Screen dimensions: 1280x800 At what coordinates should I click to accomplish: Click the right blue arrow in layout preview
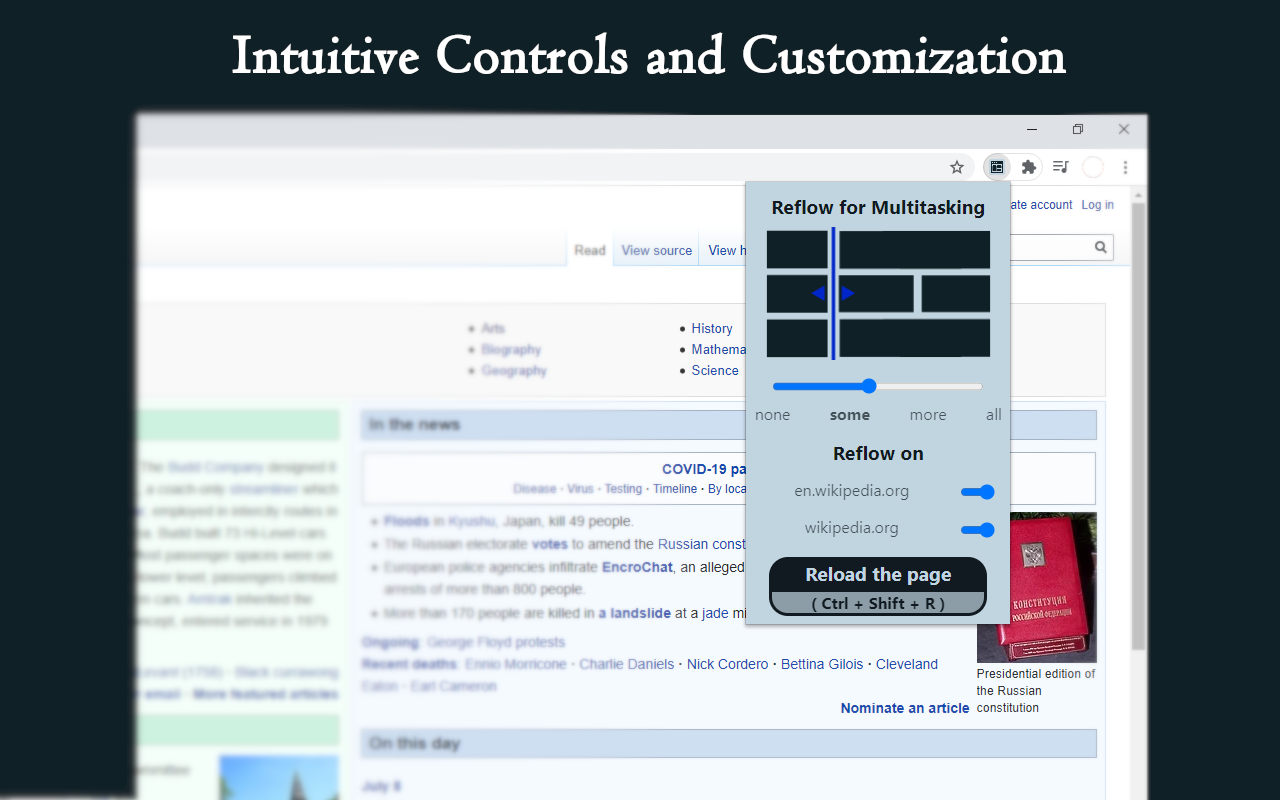click(848, 293)
